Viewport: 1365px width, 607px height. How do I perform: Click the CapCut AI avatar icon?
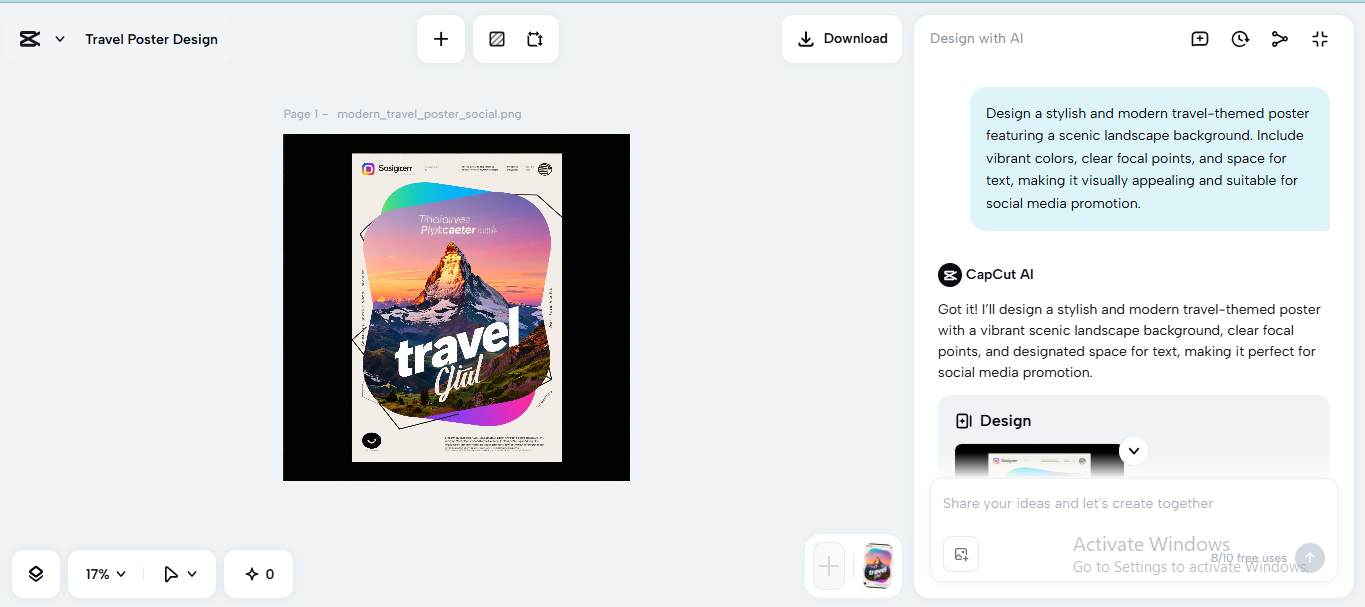949,274
